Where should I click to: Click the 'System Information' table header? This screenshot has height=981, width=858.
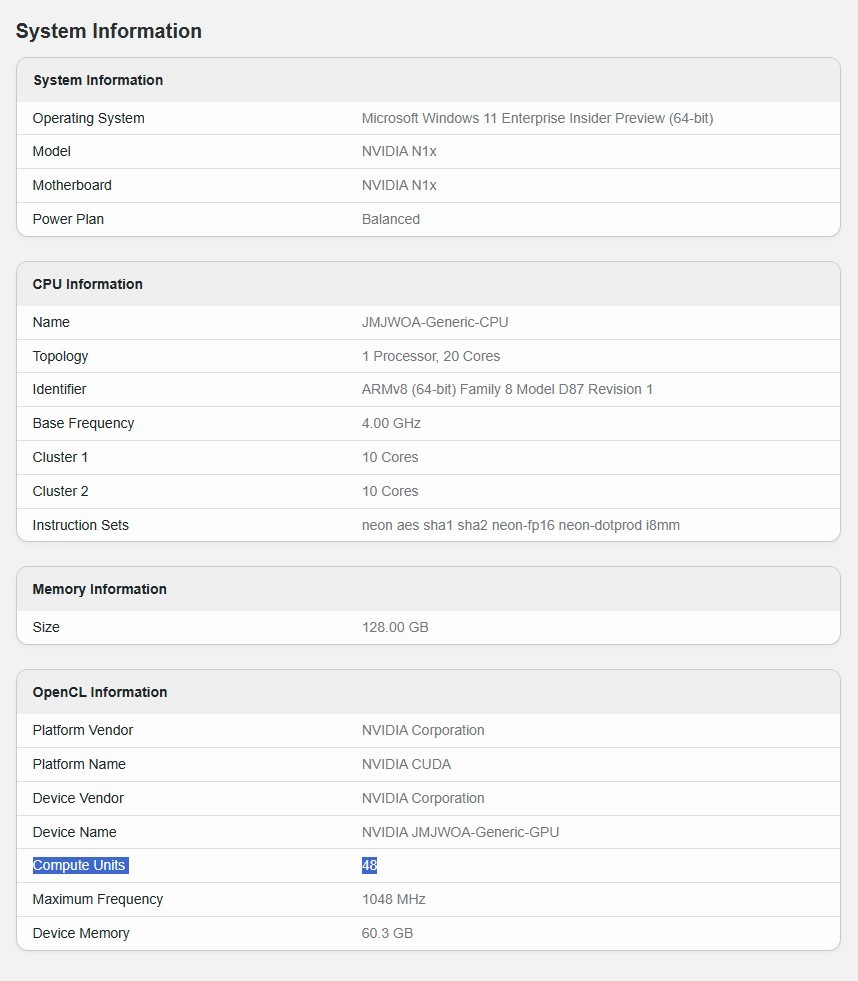pyautogui.click(x=98, y=80)
